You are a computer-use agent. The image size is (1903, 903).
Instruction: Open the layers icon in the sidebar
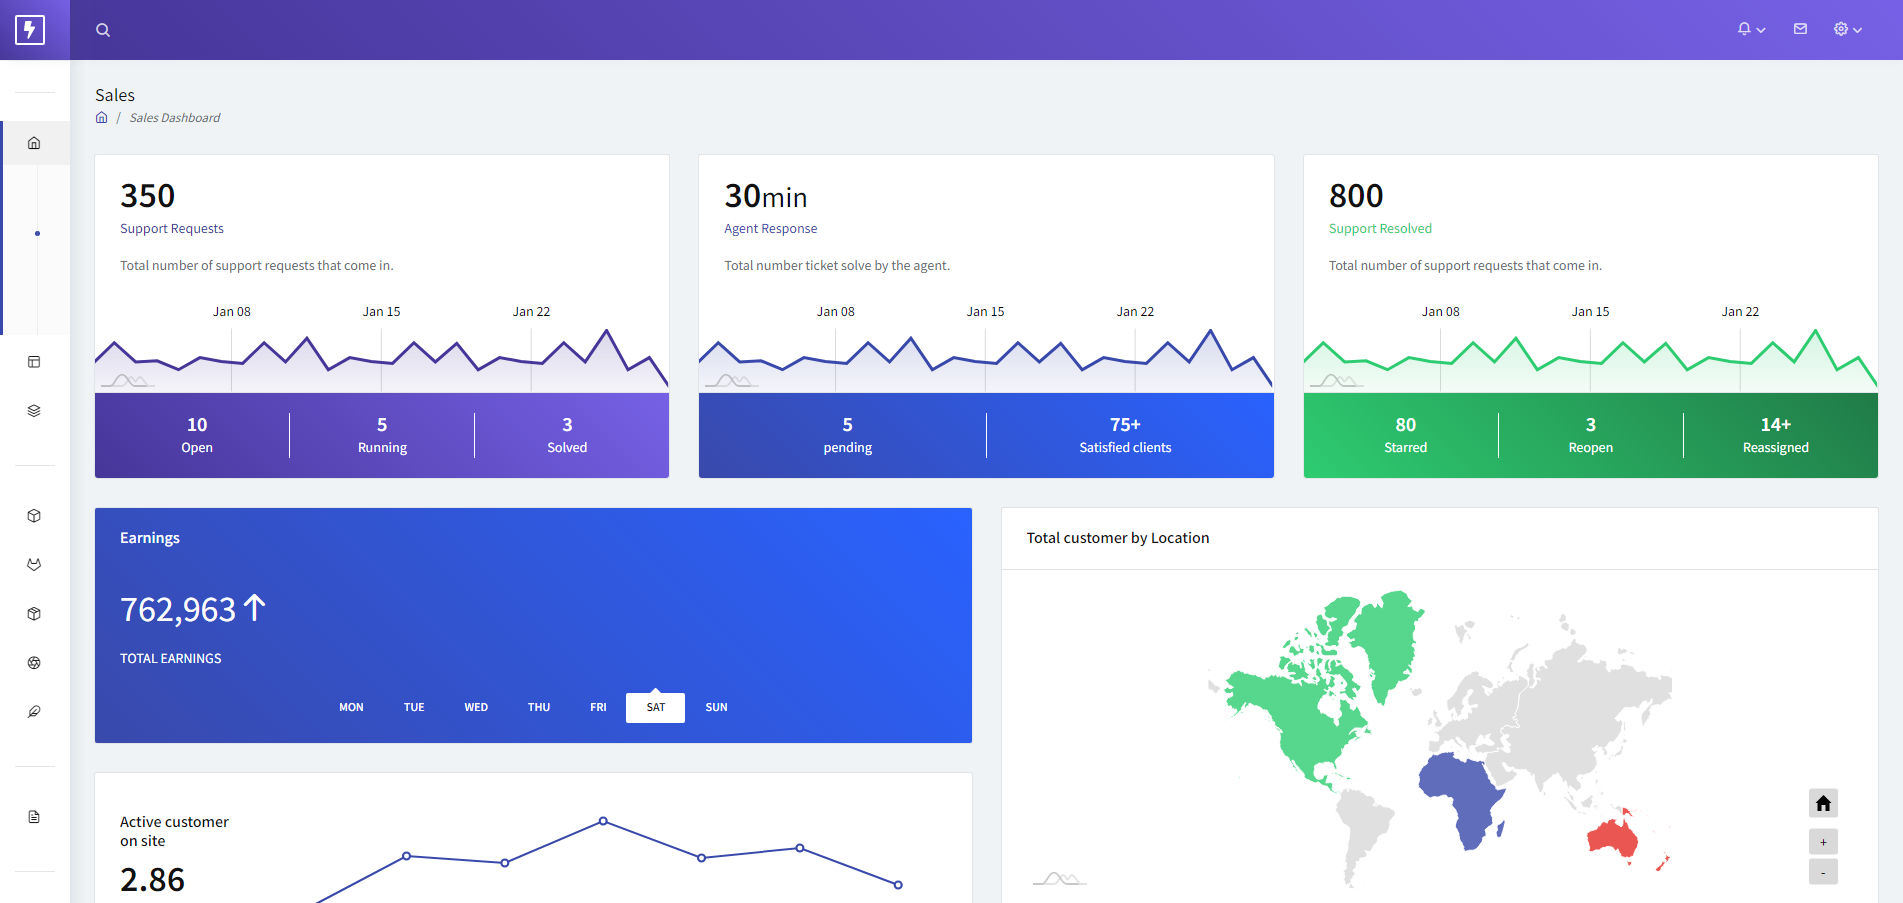(34, 410)
